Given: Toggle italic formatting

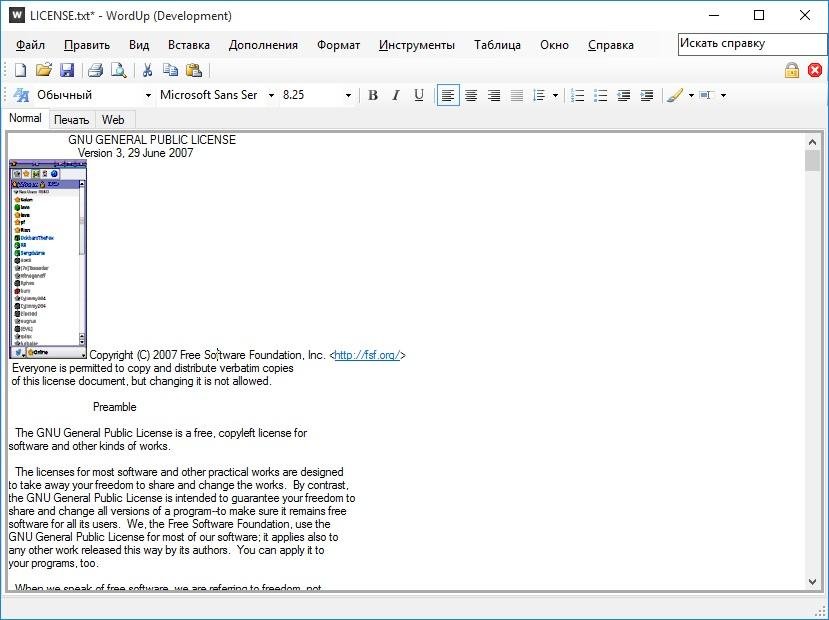Looking at the screenshot, I should tap(395, 95).
